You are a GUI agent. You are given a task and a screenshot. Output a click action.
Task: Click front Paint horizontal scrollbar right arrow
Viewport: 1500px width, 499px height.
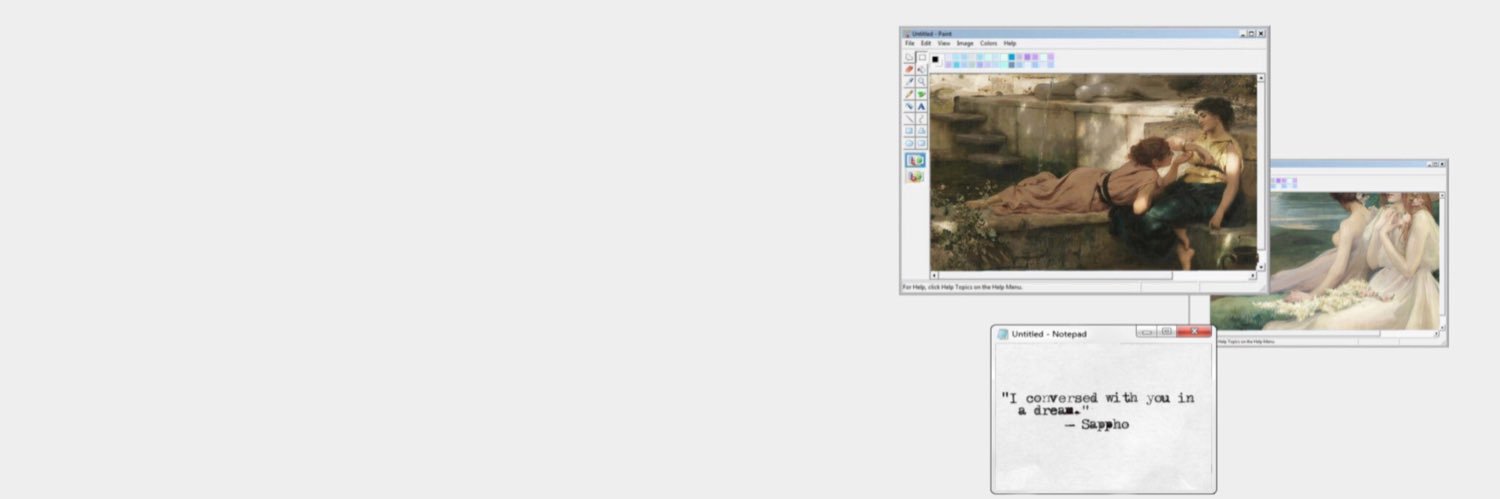pos(1252,275)
